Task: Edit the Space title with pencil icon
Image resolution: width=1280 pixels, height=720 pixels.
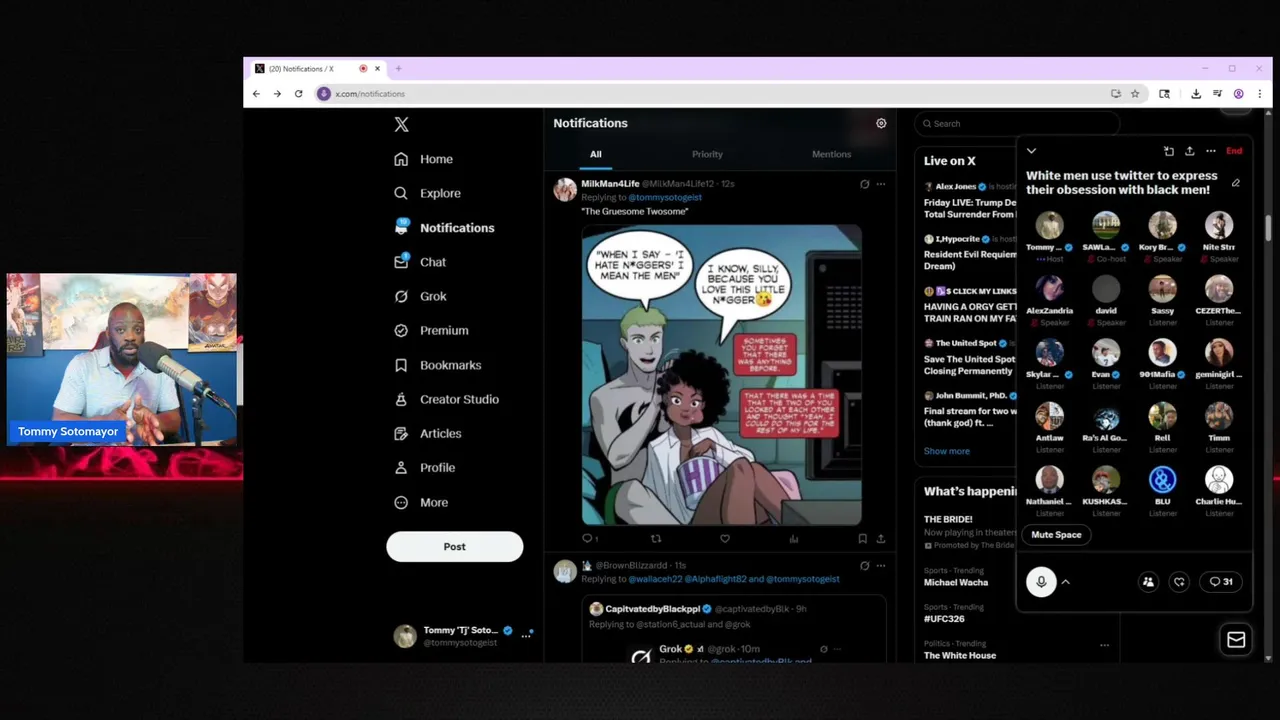Action: pyautogui.click(x=1236, y=183)
